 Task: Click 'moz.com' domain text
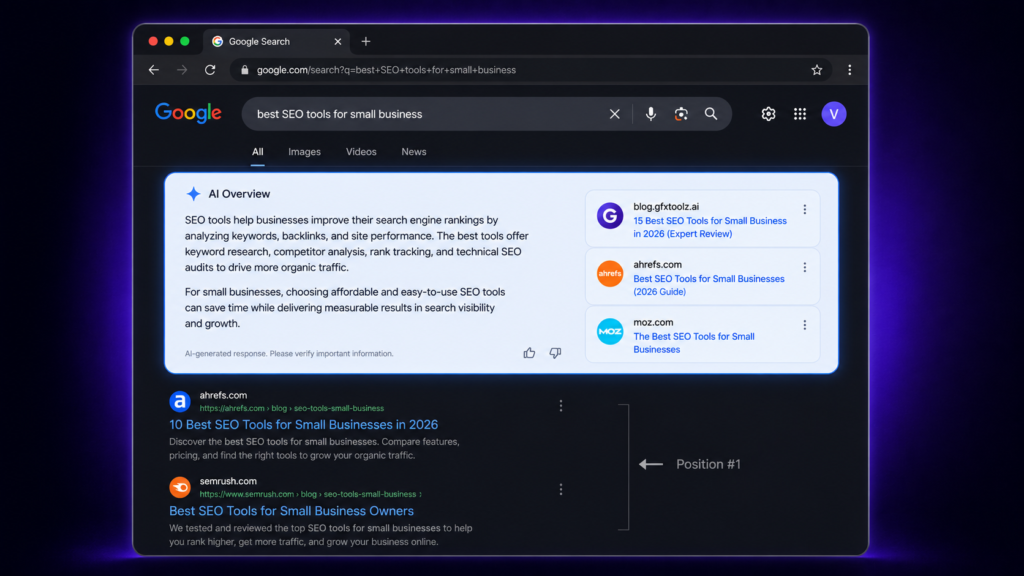[x=653, y=322]
